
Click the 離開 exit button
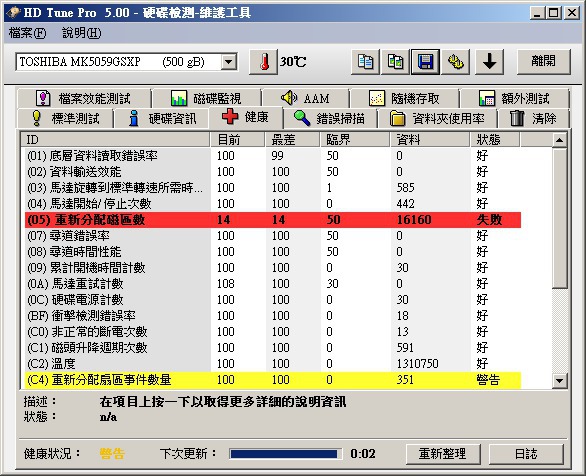pos(543,61)
